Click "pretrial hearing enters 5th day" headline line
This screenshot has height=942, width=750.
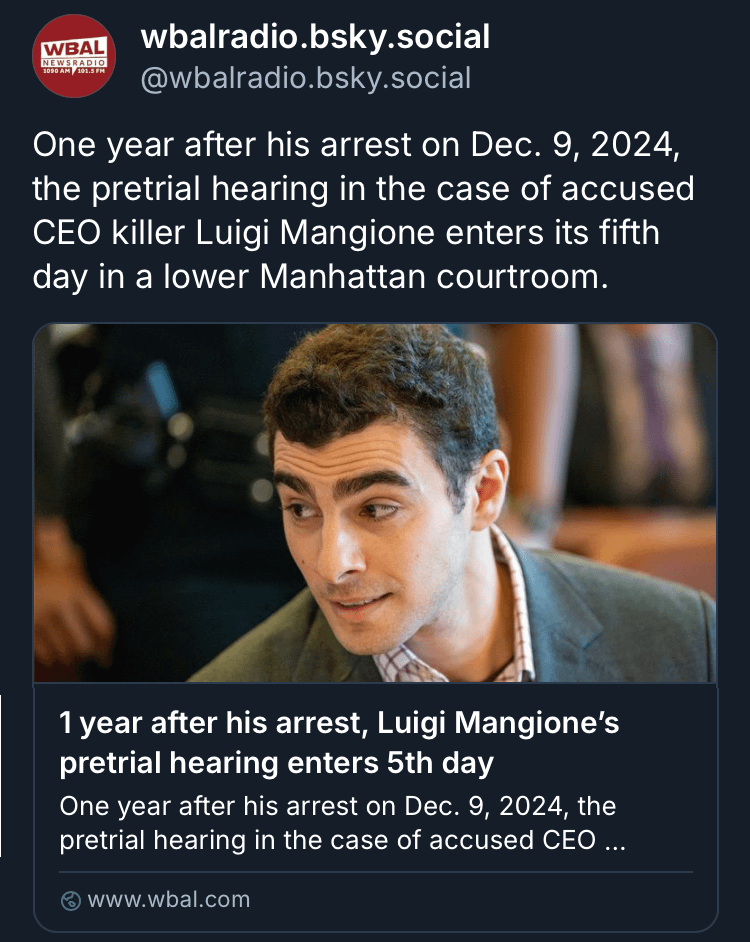[x=277, y=763]
